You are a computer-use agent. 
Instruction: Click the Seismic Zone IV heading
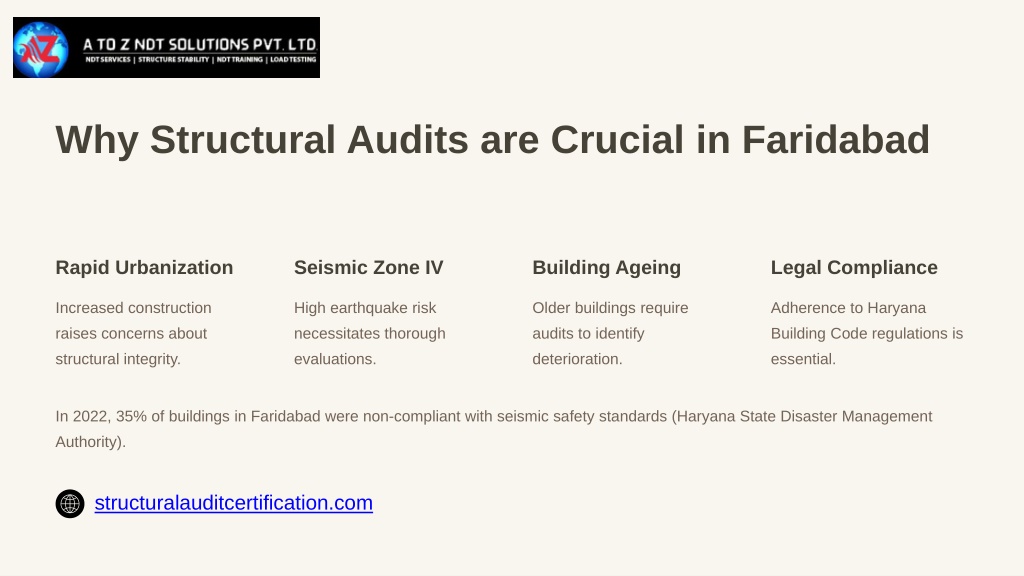pos(368,268)
